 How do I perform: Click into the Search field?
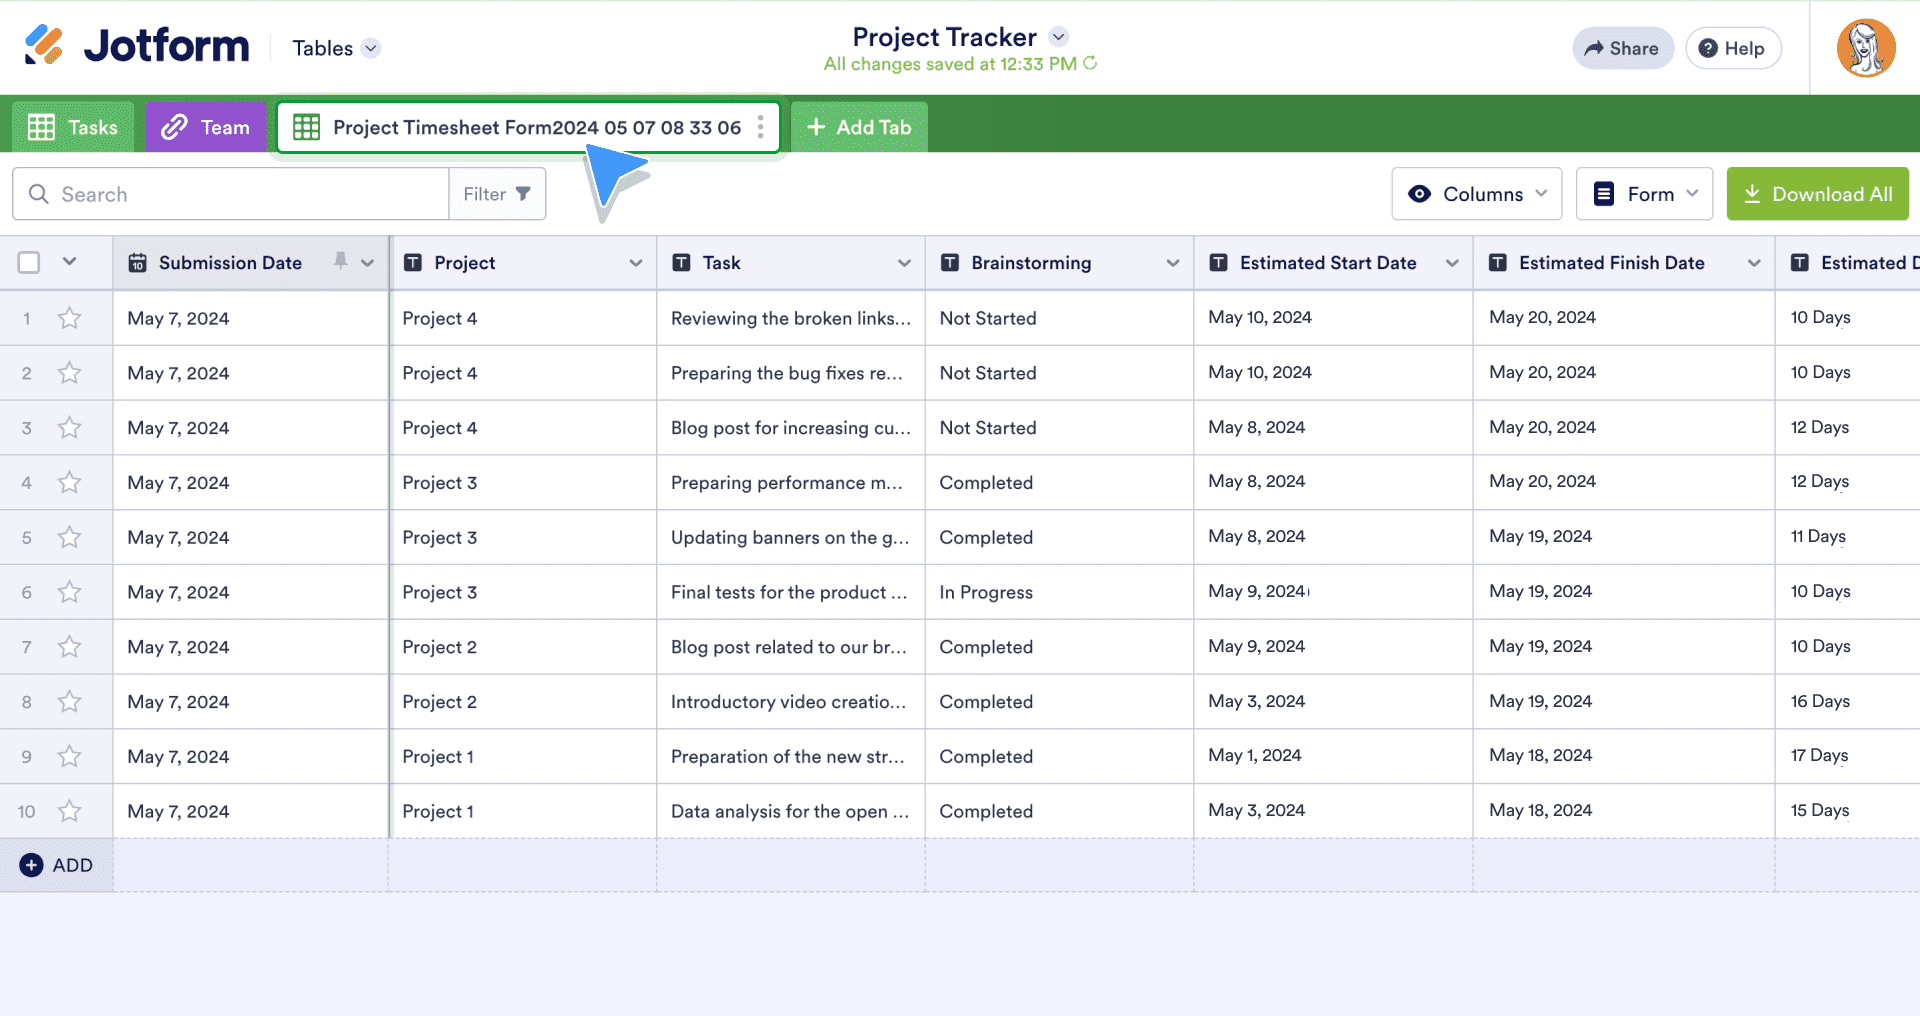point(240,194)
